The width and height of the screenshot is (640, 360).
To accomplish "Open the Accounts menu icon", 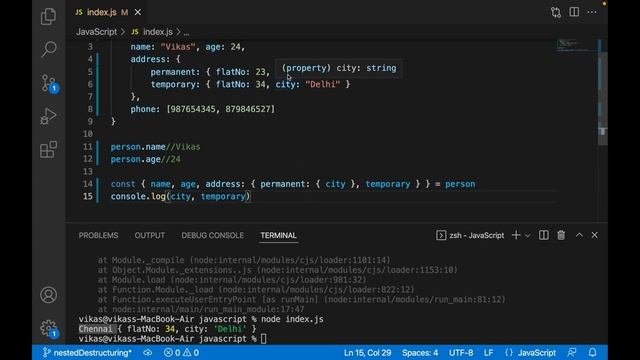I will 49,295.
